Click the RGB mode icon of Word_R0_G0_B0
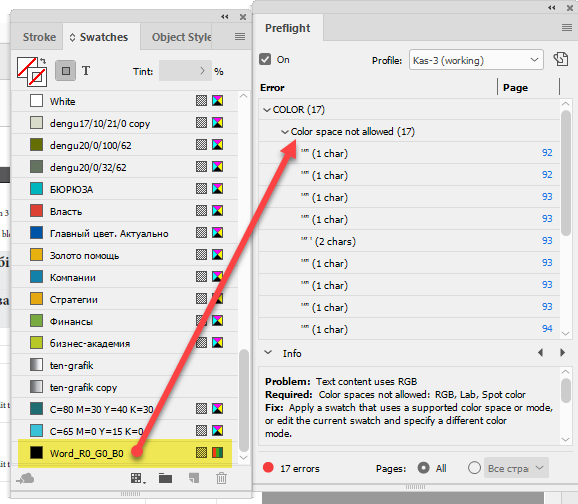This screenshot has width=578, height=504. pyautogui.click(x=217, y=452)
